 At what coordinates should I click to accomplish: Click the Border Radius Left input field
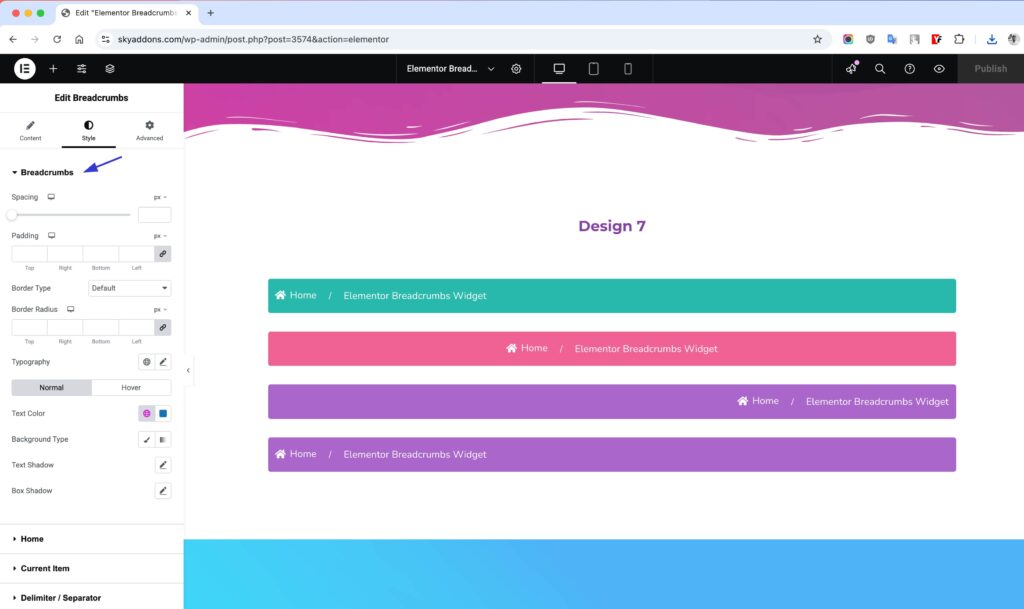[x=136, y=327]
